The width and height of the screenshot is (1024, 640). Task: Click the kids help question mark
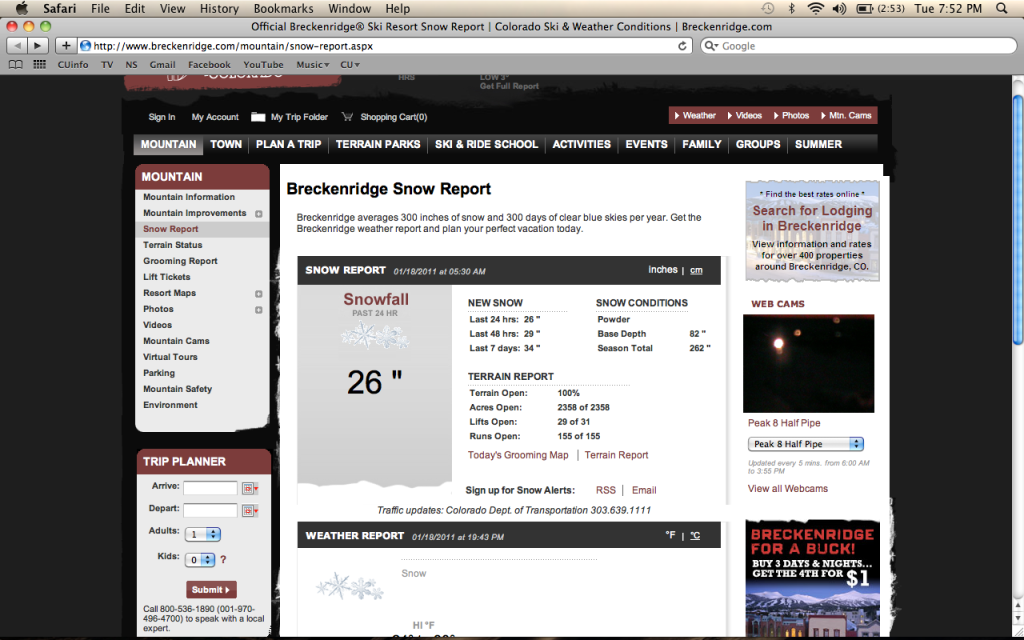point(223,560)
